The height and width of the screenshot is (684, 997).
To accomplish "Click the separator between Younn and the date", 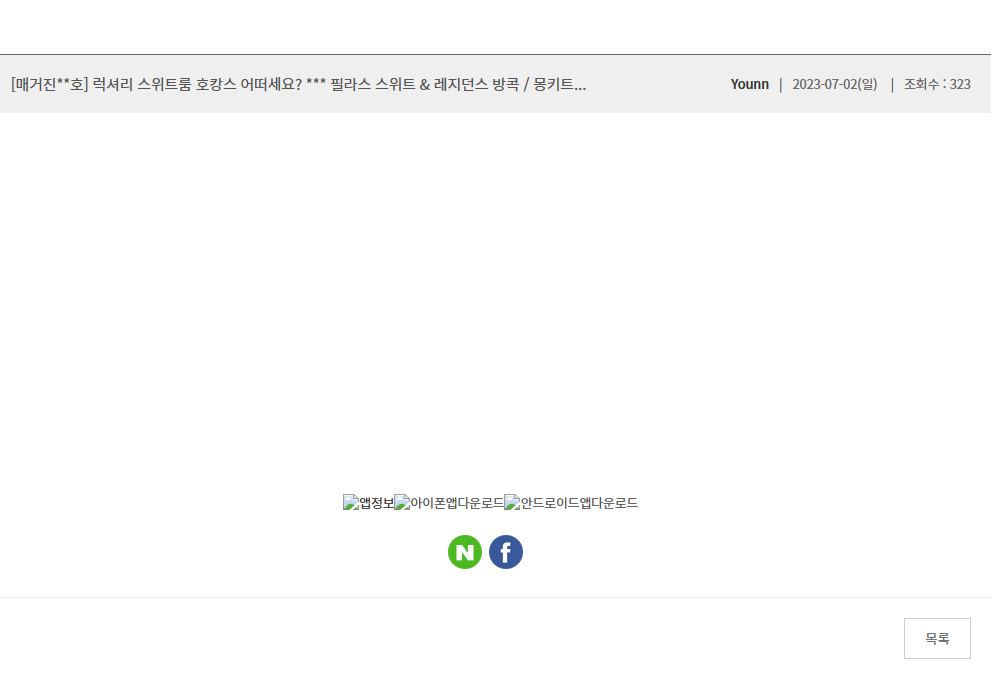I will click(781, 84).
